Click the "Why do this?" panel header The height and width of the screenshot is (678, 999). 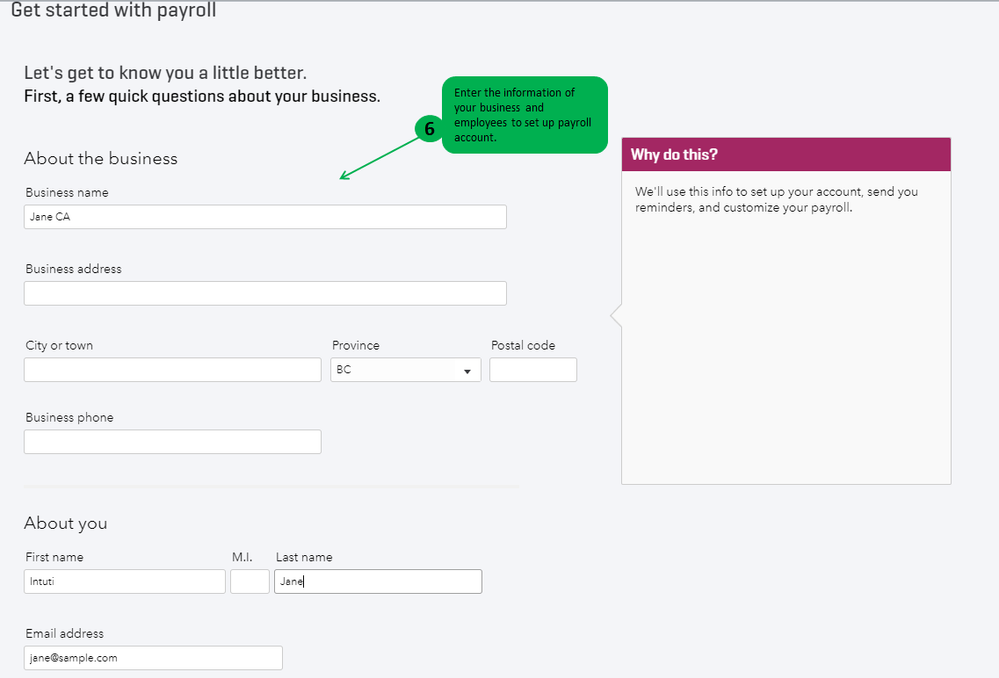coord(786,155)
